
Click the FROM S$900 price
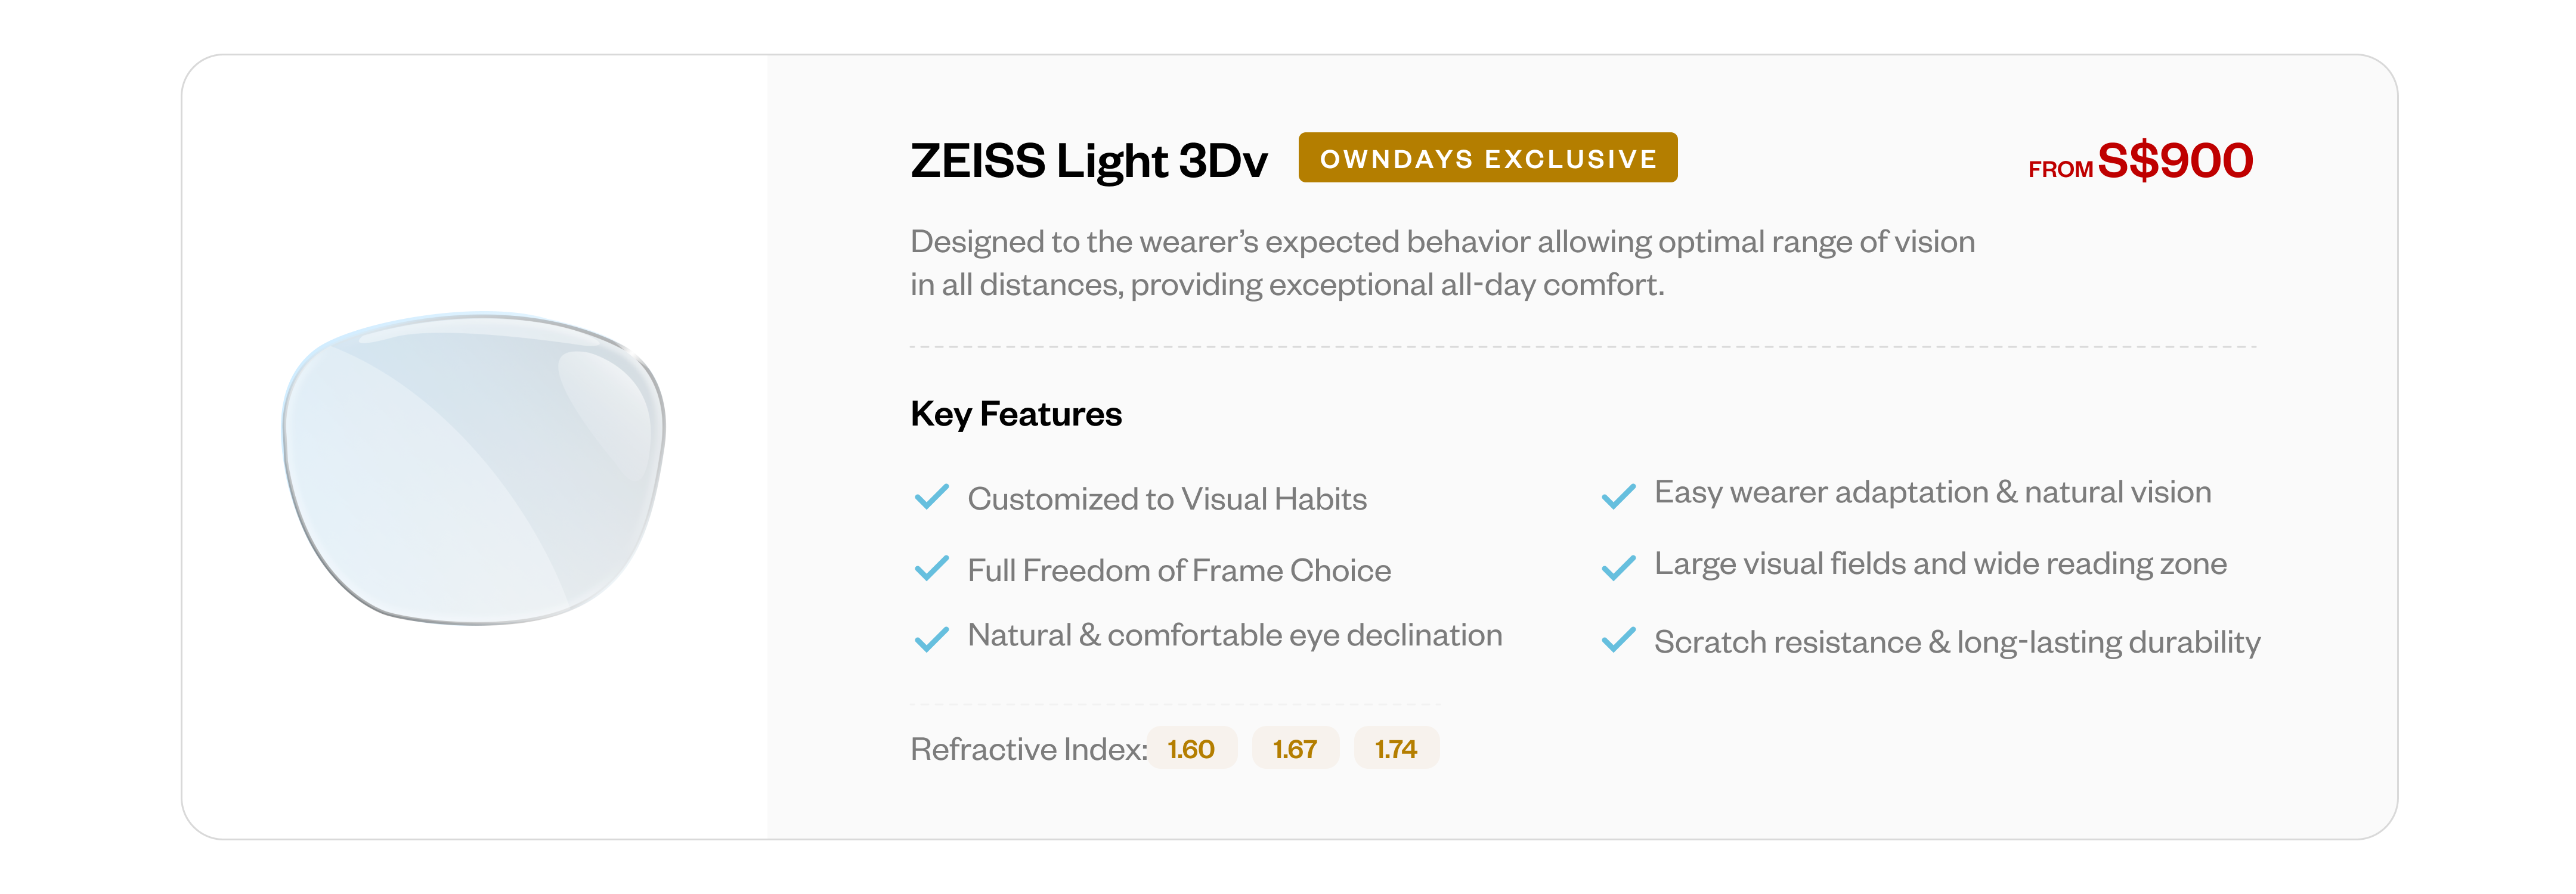[x=2140, y=162]
